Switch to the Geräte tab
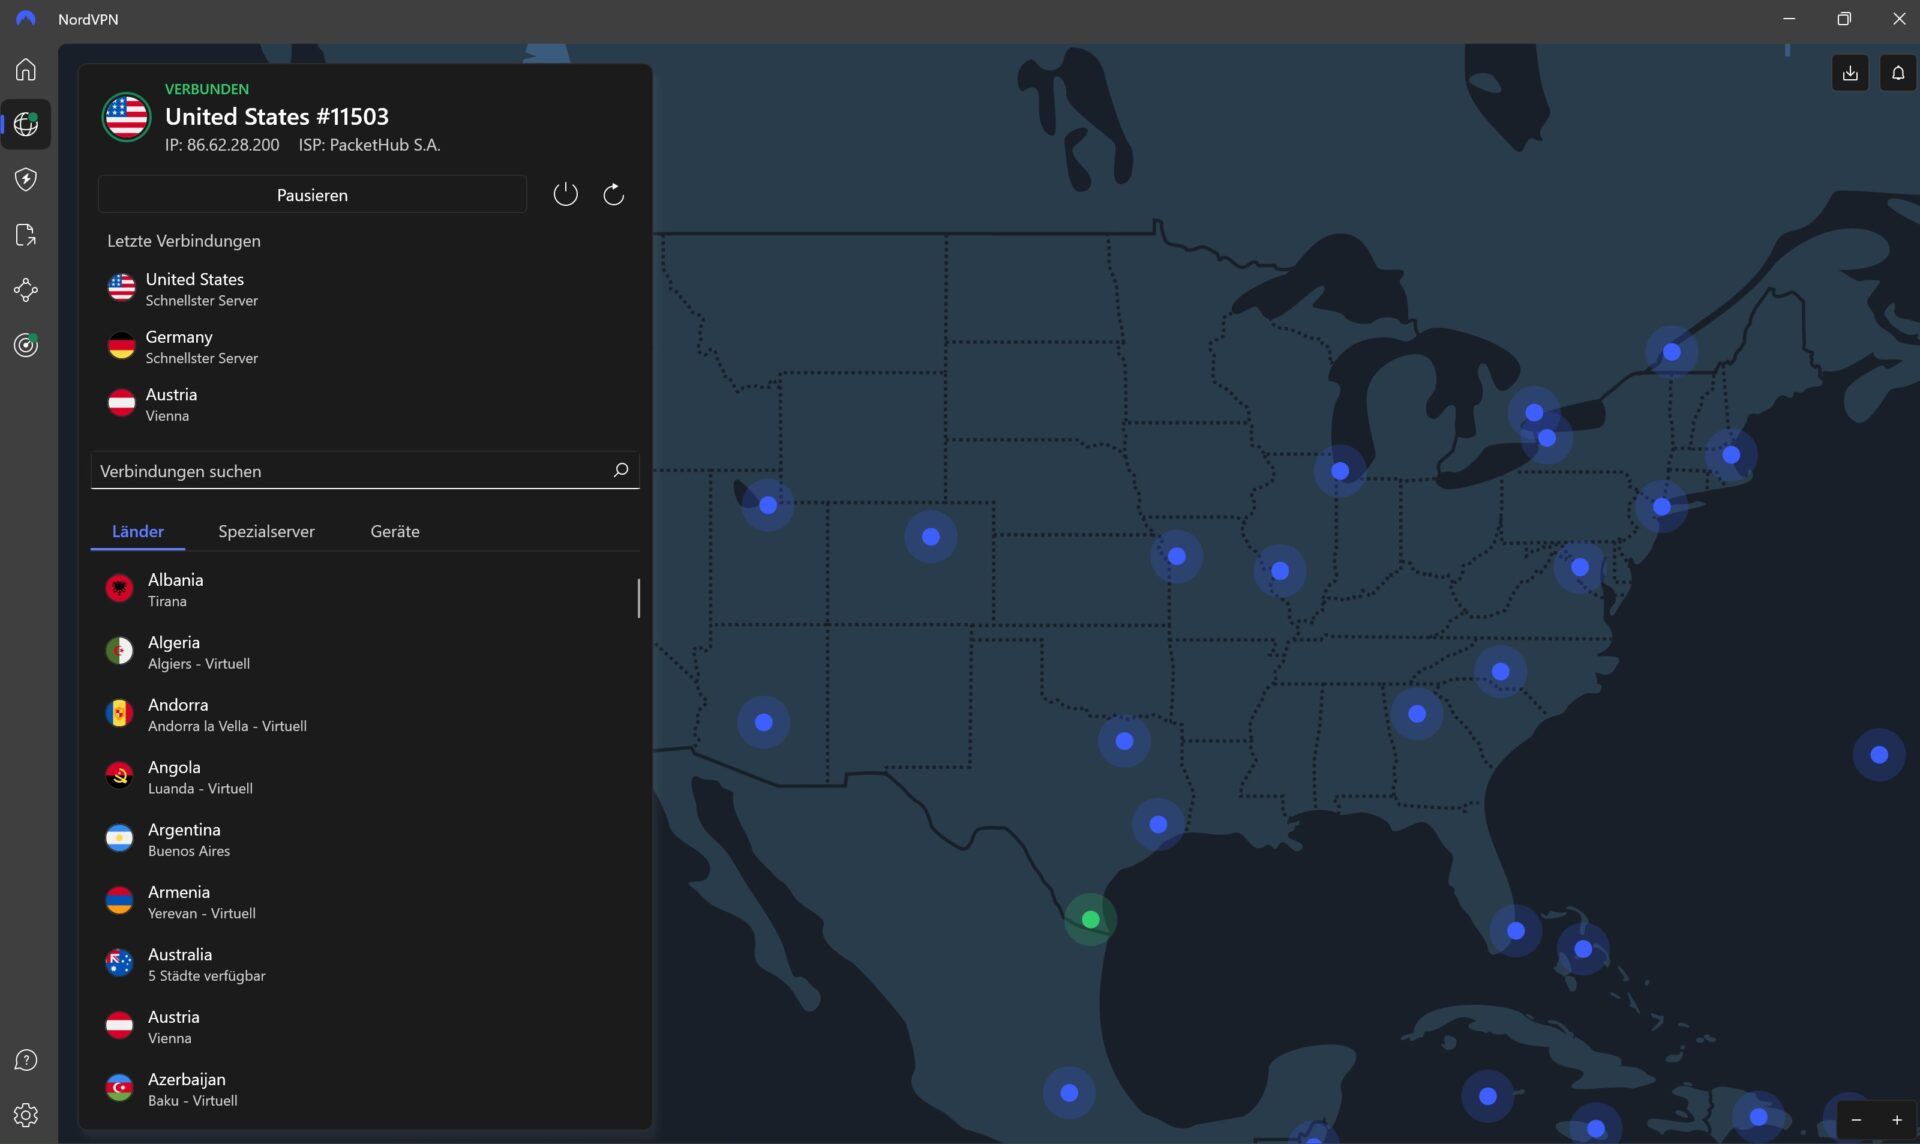The image size is (1920, 1144). [x=395, y=531]
